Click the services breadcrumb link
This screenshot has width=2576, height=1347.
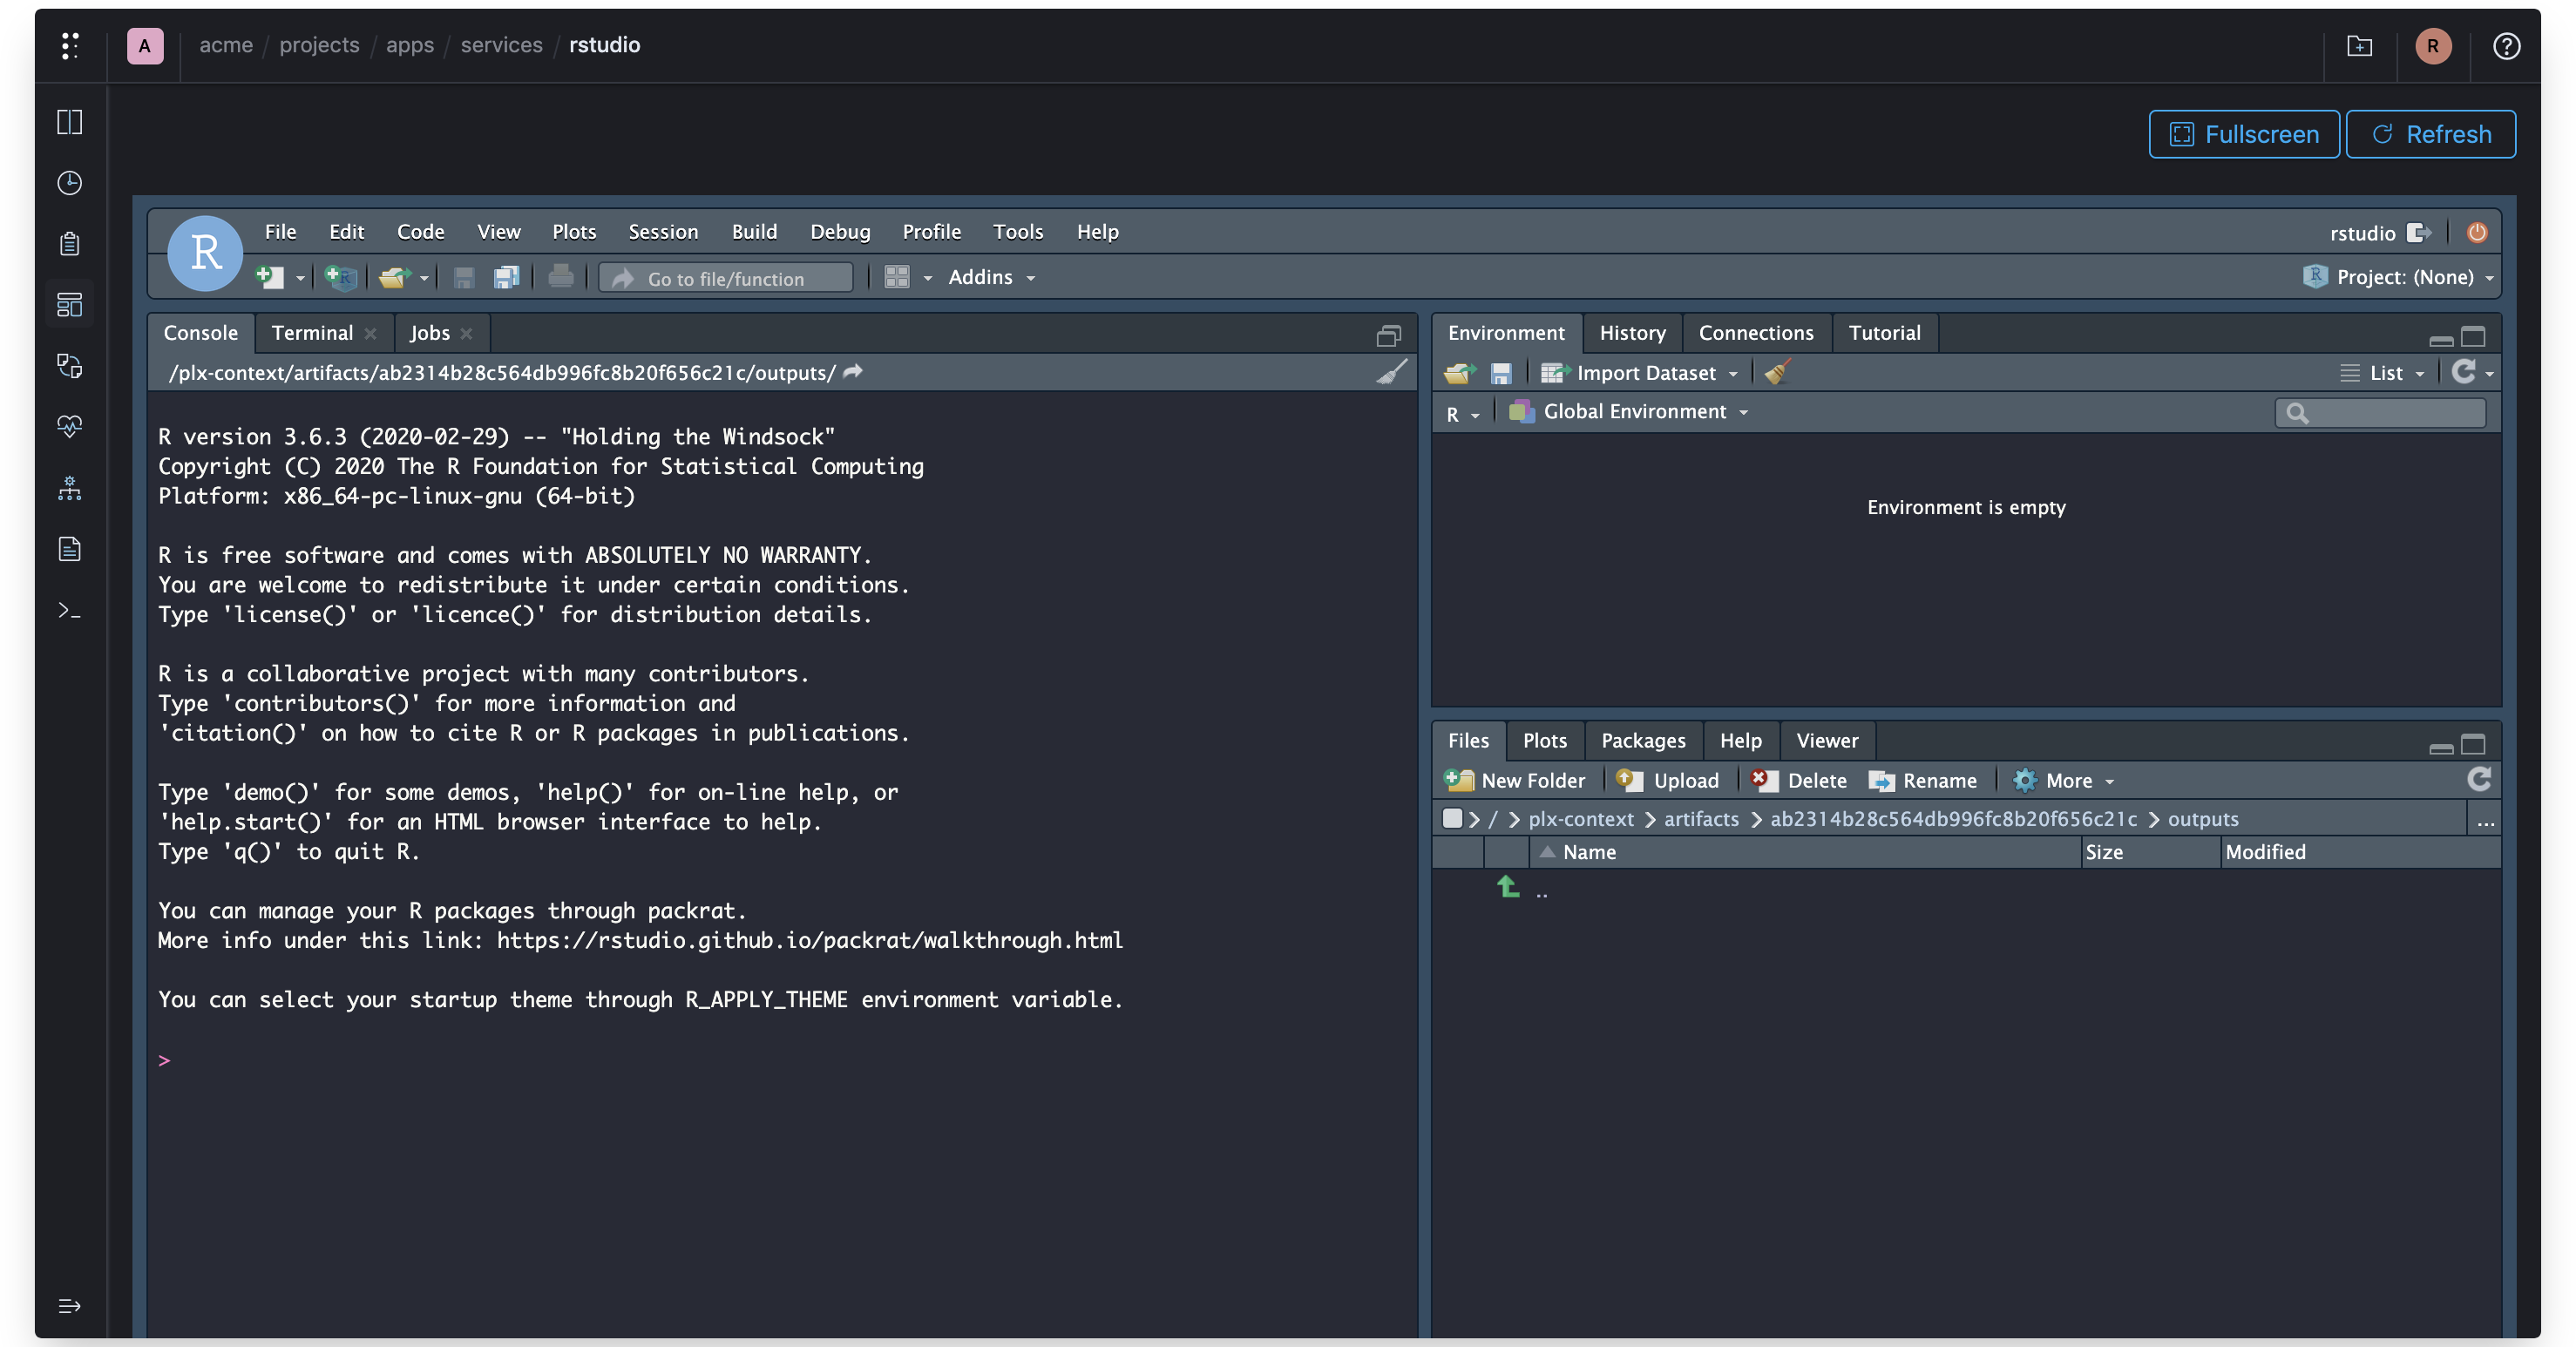501,45
